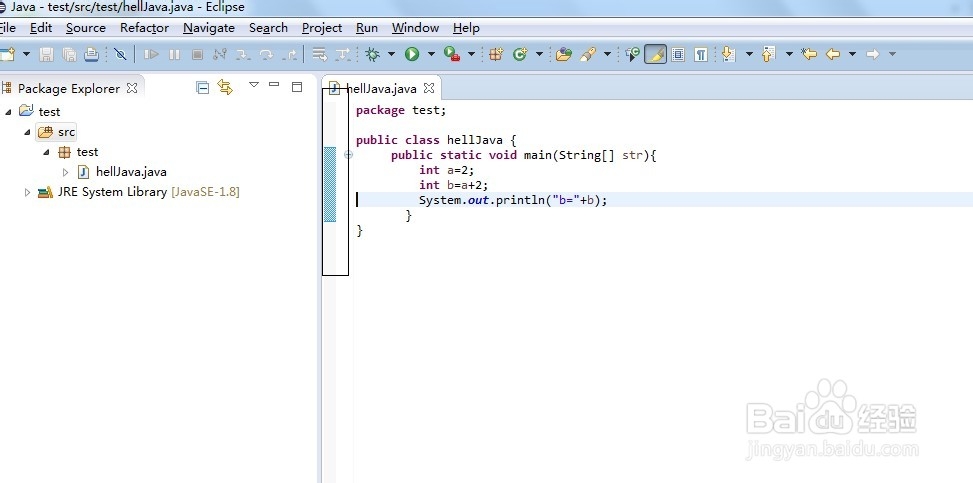Click the Suspend debug icon
The height and width of the screenshot is (483, 973).
174,55
